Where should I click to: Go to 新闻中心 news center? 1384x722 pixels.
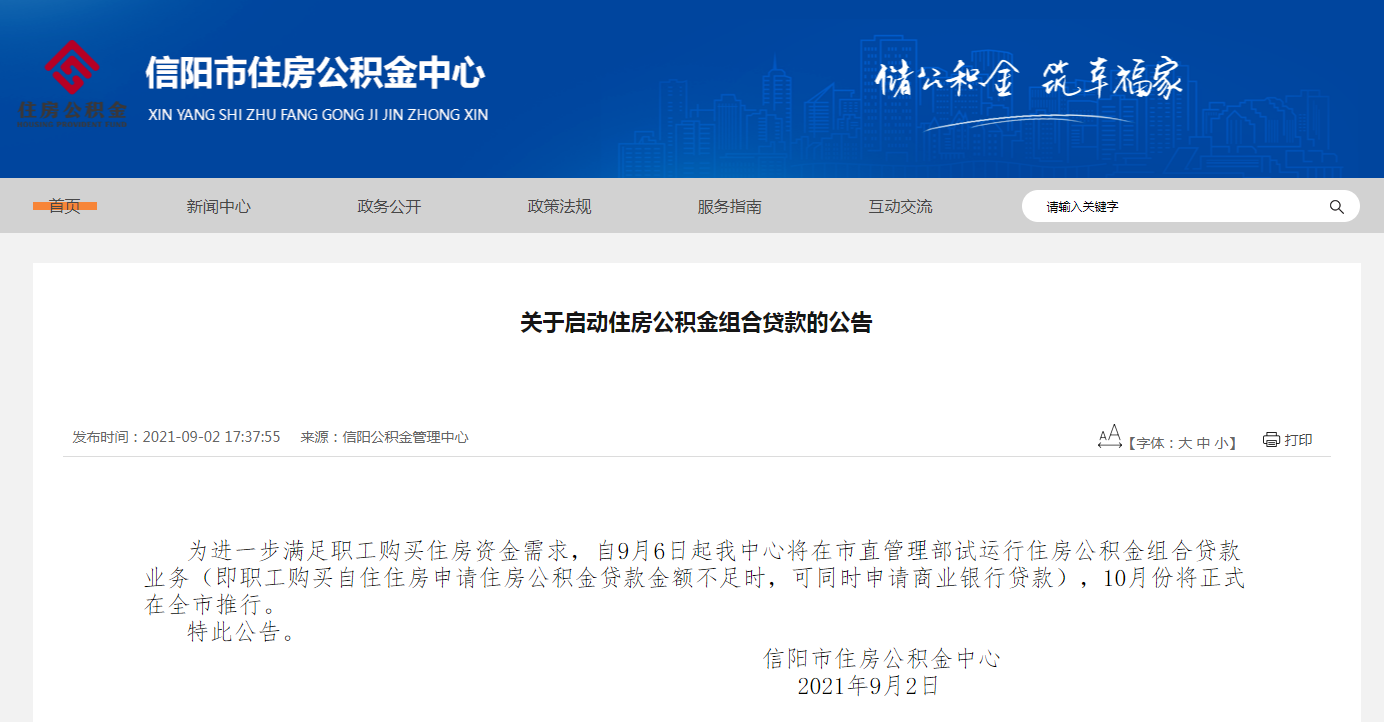pyautogui.click(x=218, y=207)
